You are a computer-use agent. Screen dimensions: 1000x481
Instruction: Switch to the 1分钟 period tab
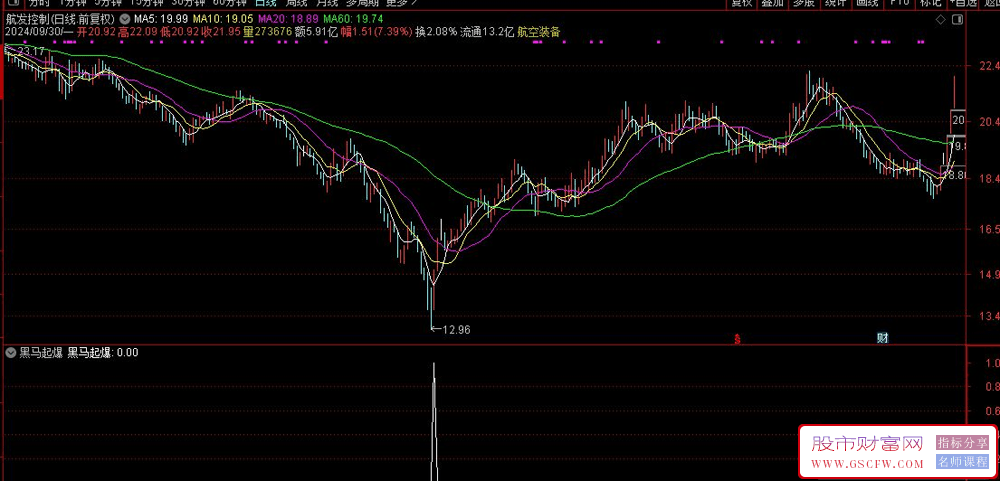pos(71,3)
